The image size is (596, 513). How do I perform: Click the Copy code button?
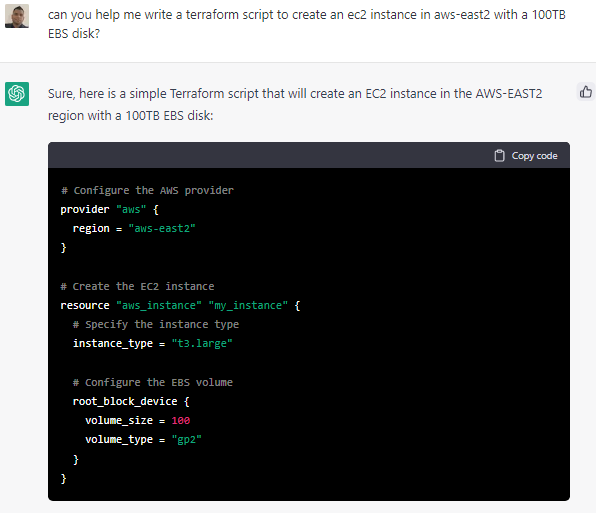[526, 155]
